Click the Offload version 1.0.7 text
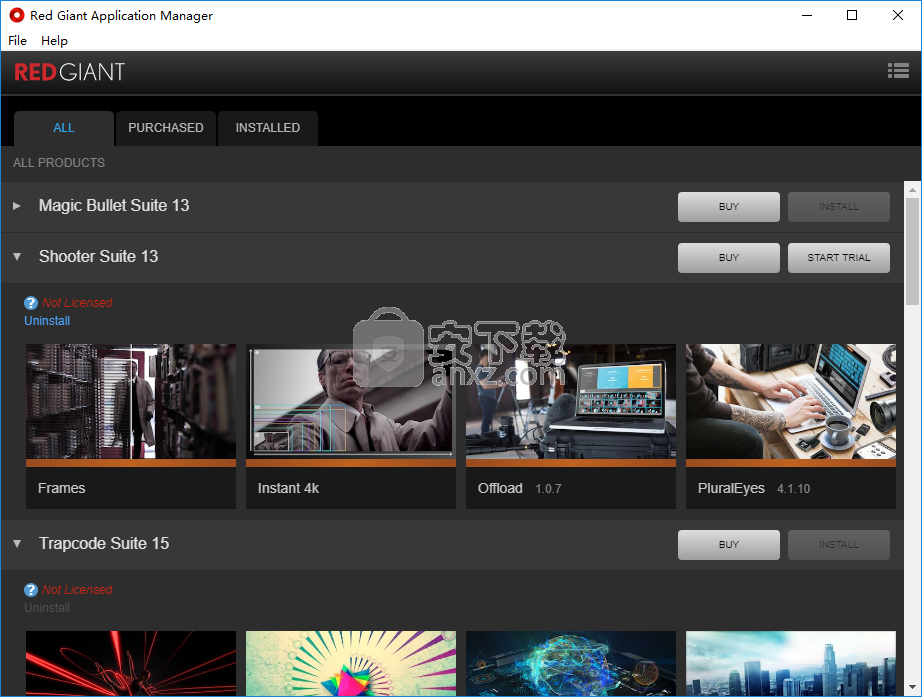The height and width of the screenshot is (697, 922). (x=548, y=489)
